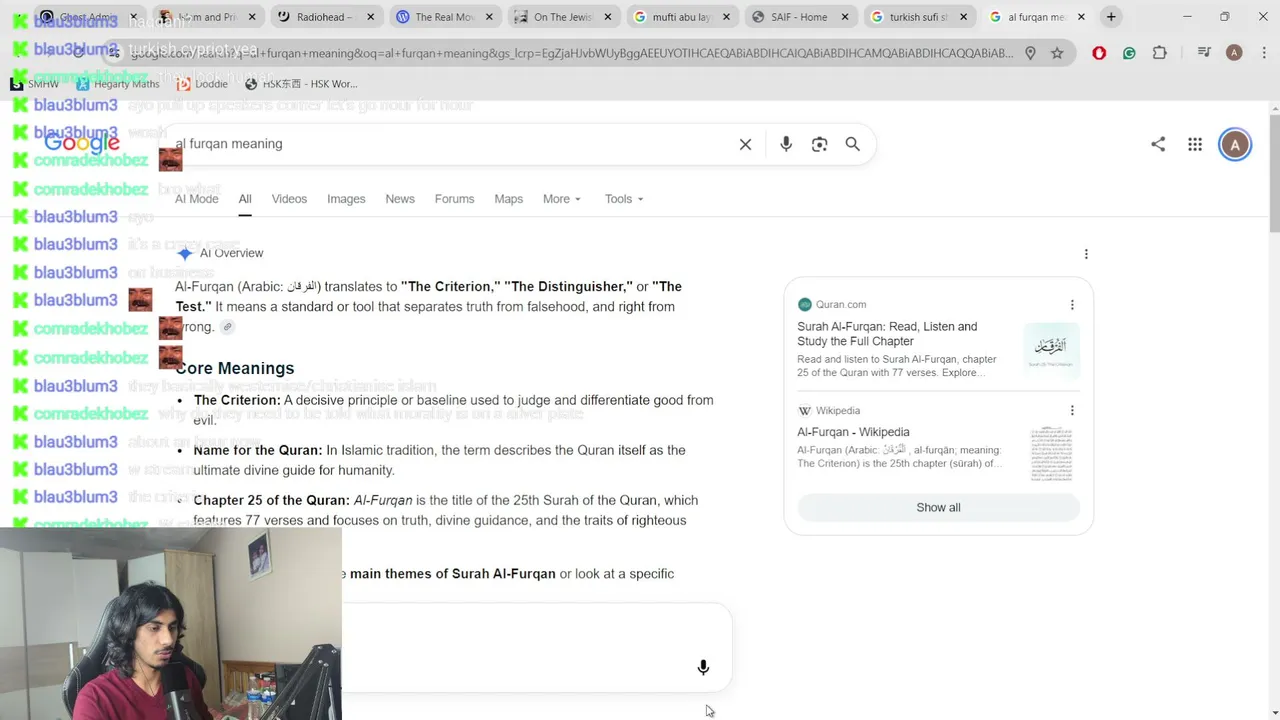Open the HSK bookmark

pos(301,84)
